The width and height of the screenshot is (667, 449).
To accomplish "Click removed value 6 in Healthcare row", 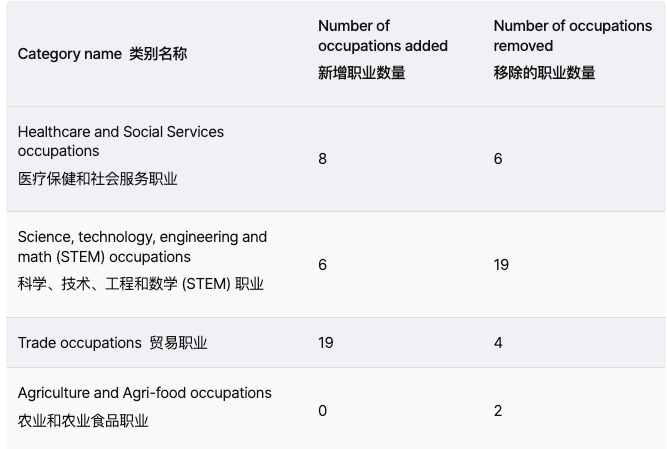I will point(498,159).
